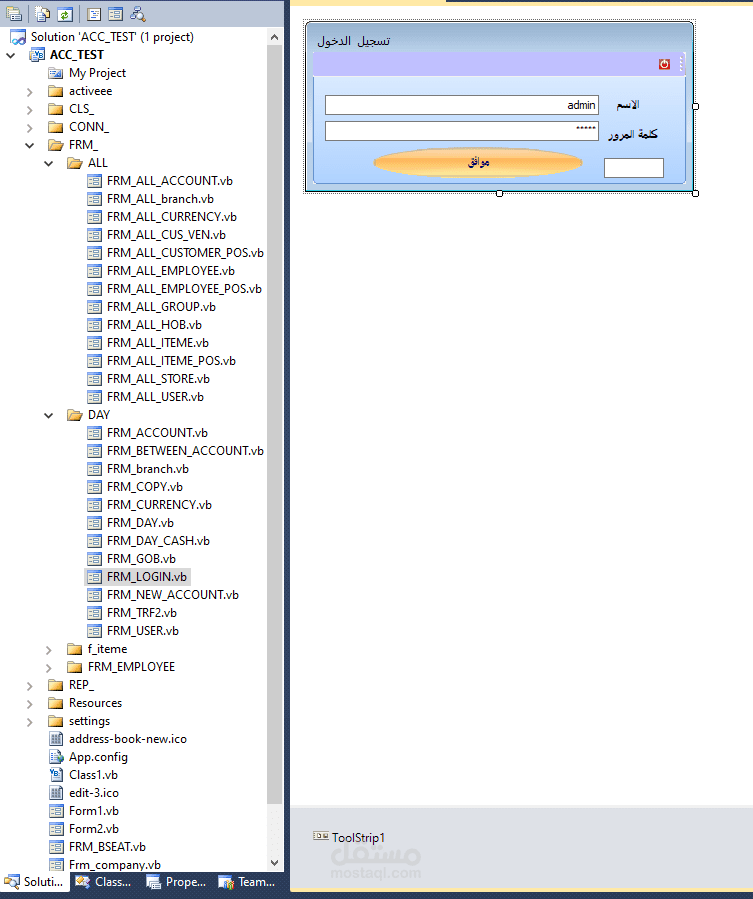
Task: Select the My Project node
Action: (97, 73)
